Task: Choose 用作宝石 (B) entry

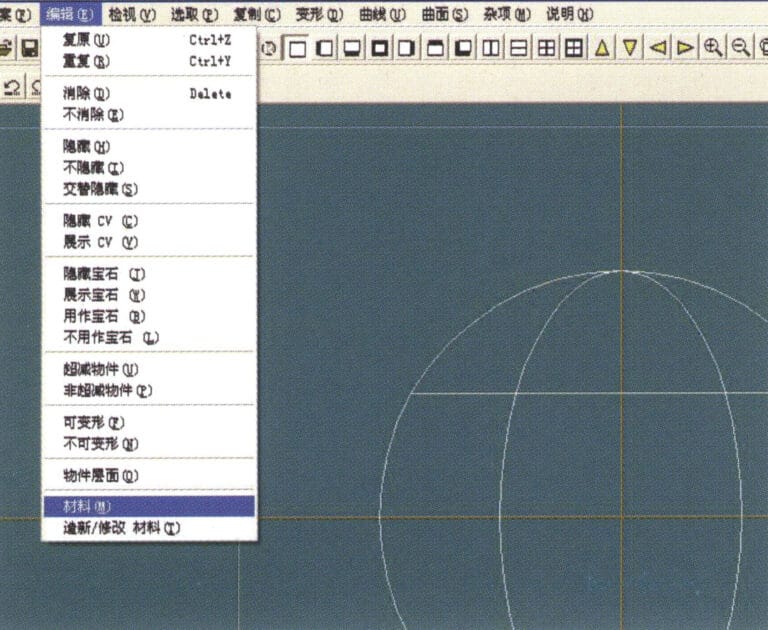Action: 149,316
